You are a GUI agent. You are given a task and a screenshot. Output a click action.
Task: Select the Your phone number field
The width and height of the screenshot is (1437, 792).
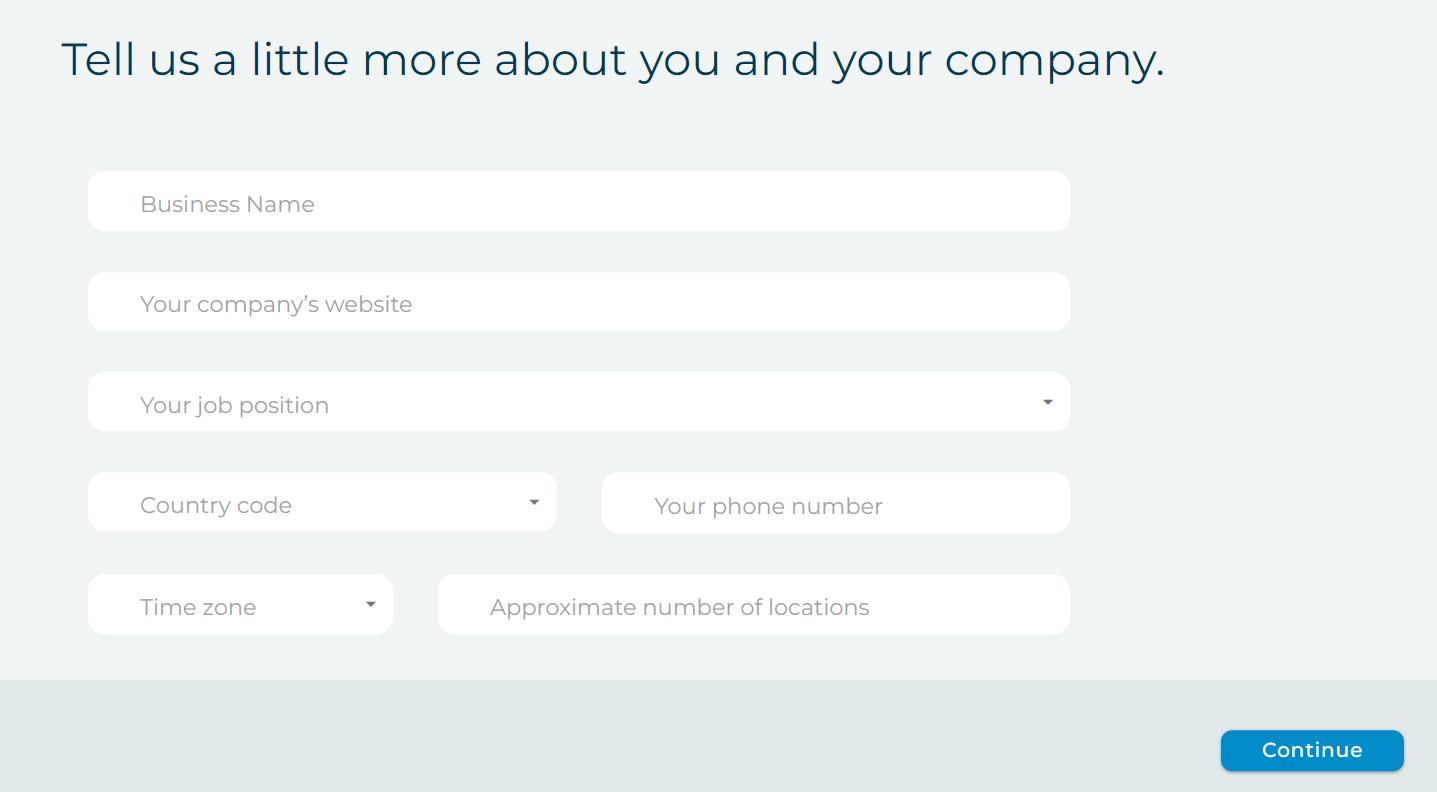click(836, 503)
